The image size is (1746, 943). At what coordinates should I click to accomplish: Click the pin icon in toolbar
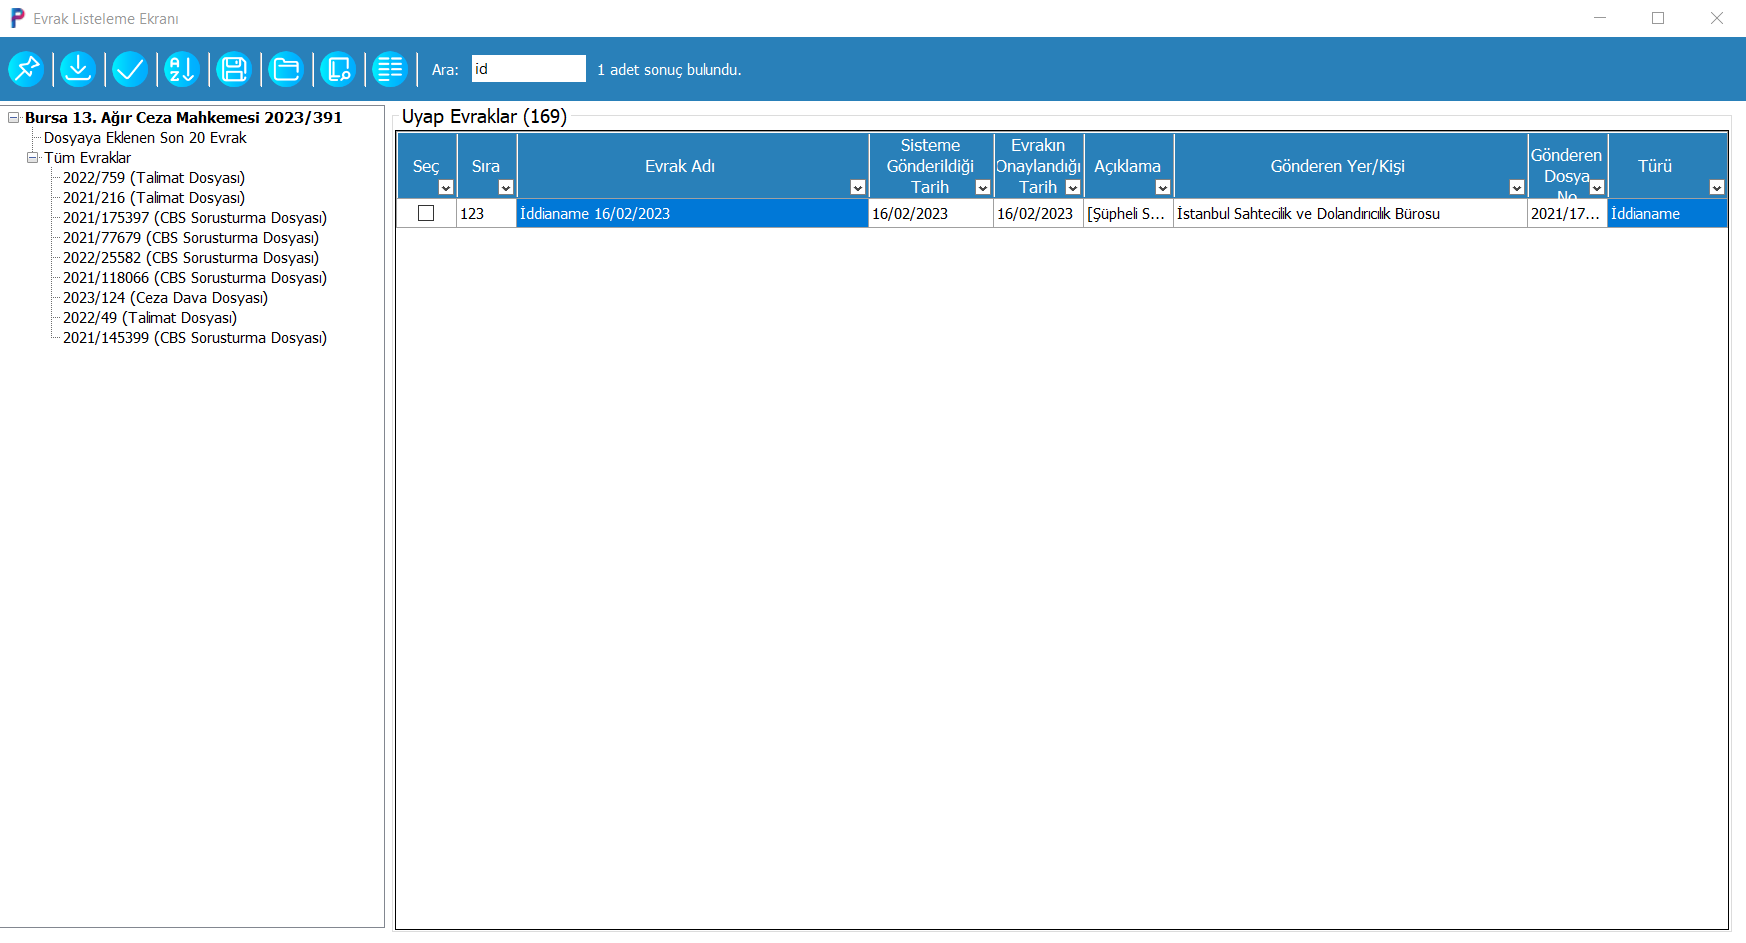click(x=26, y=69)
